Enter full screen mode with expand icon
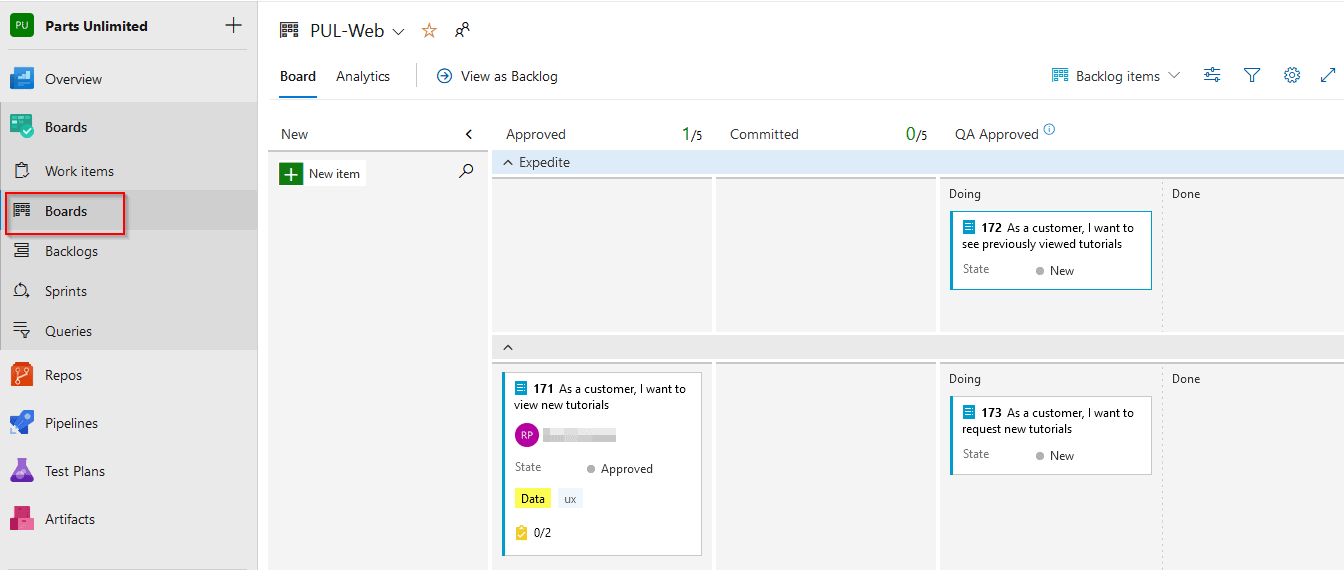Screen dimensions: 1344x570 pyautogui.click(x=1329, y=75)
